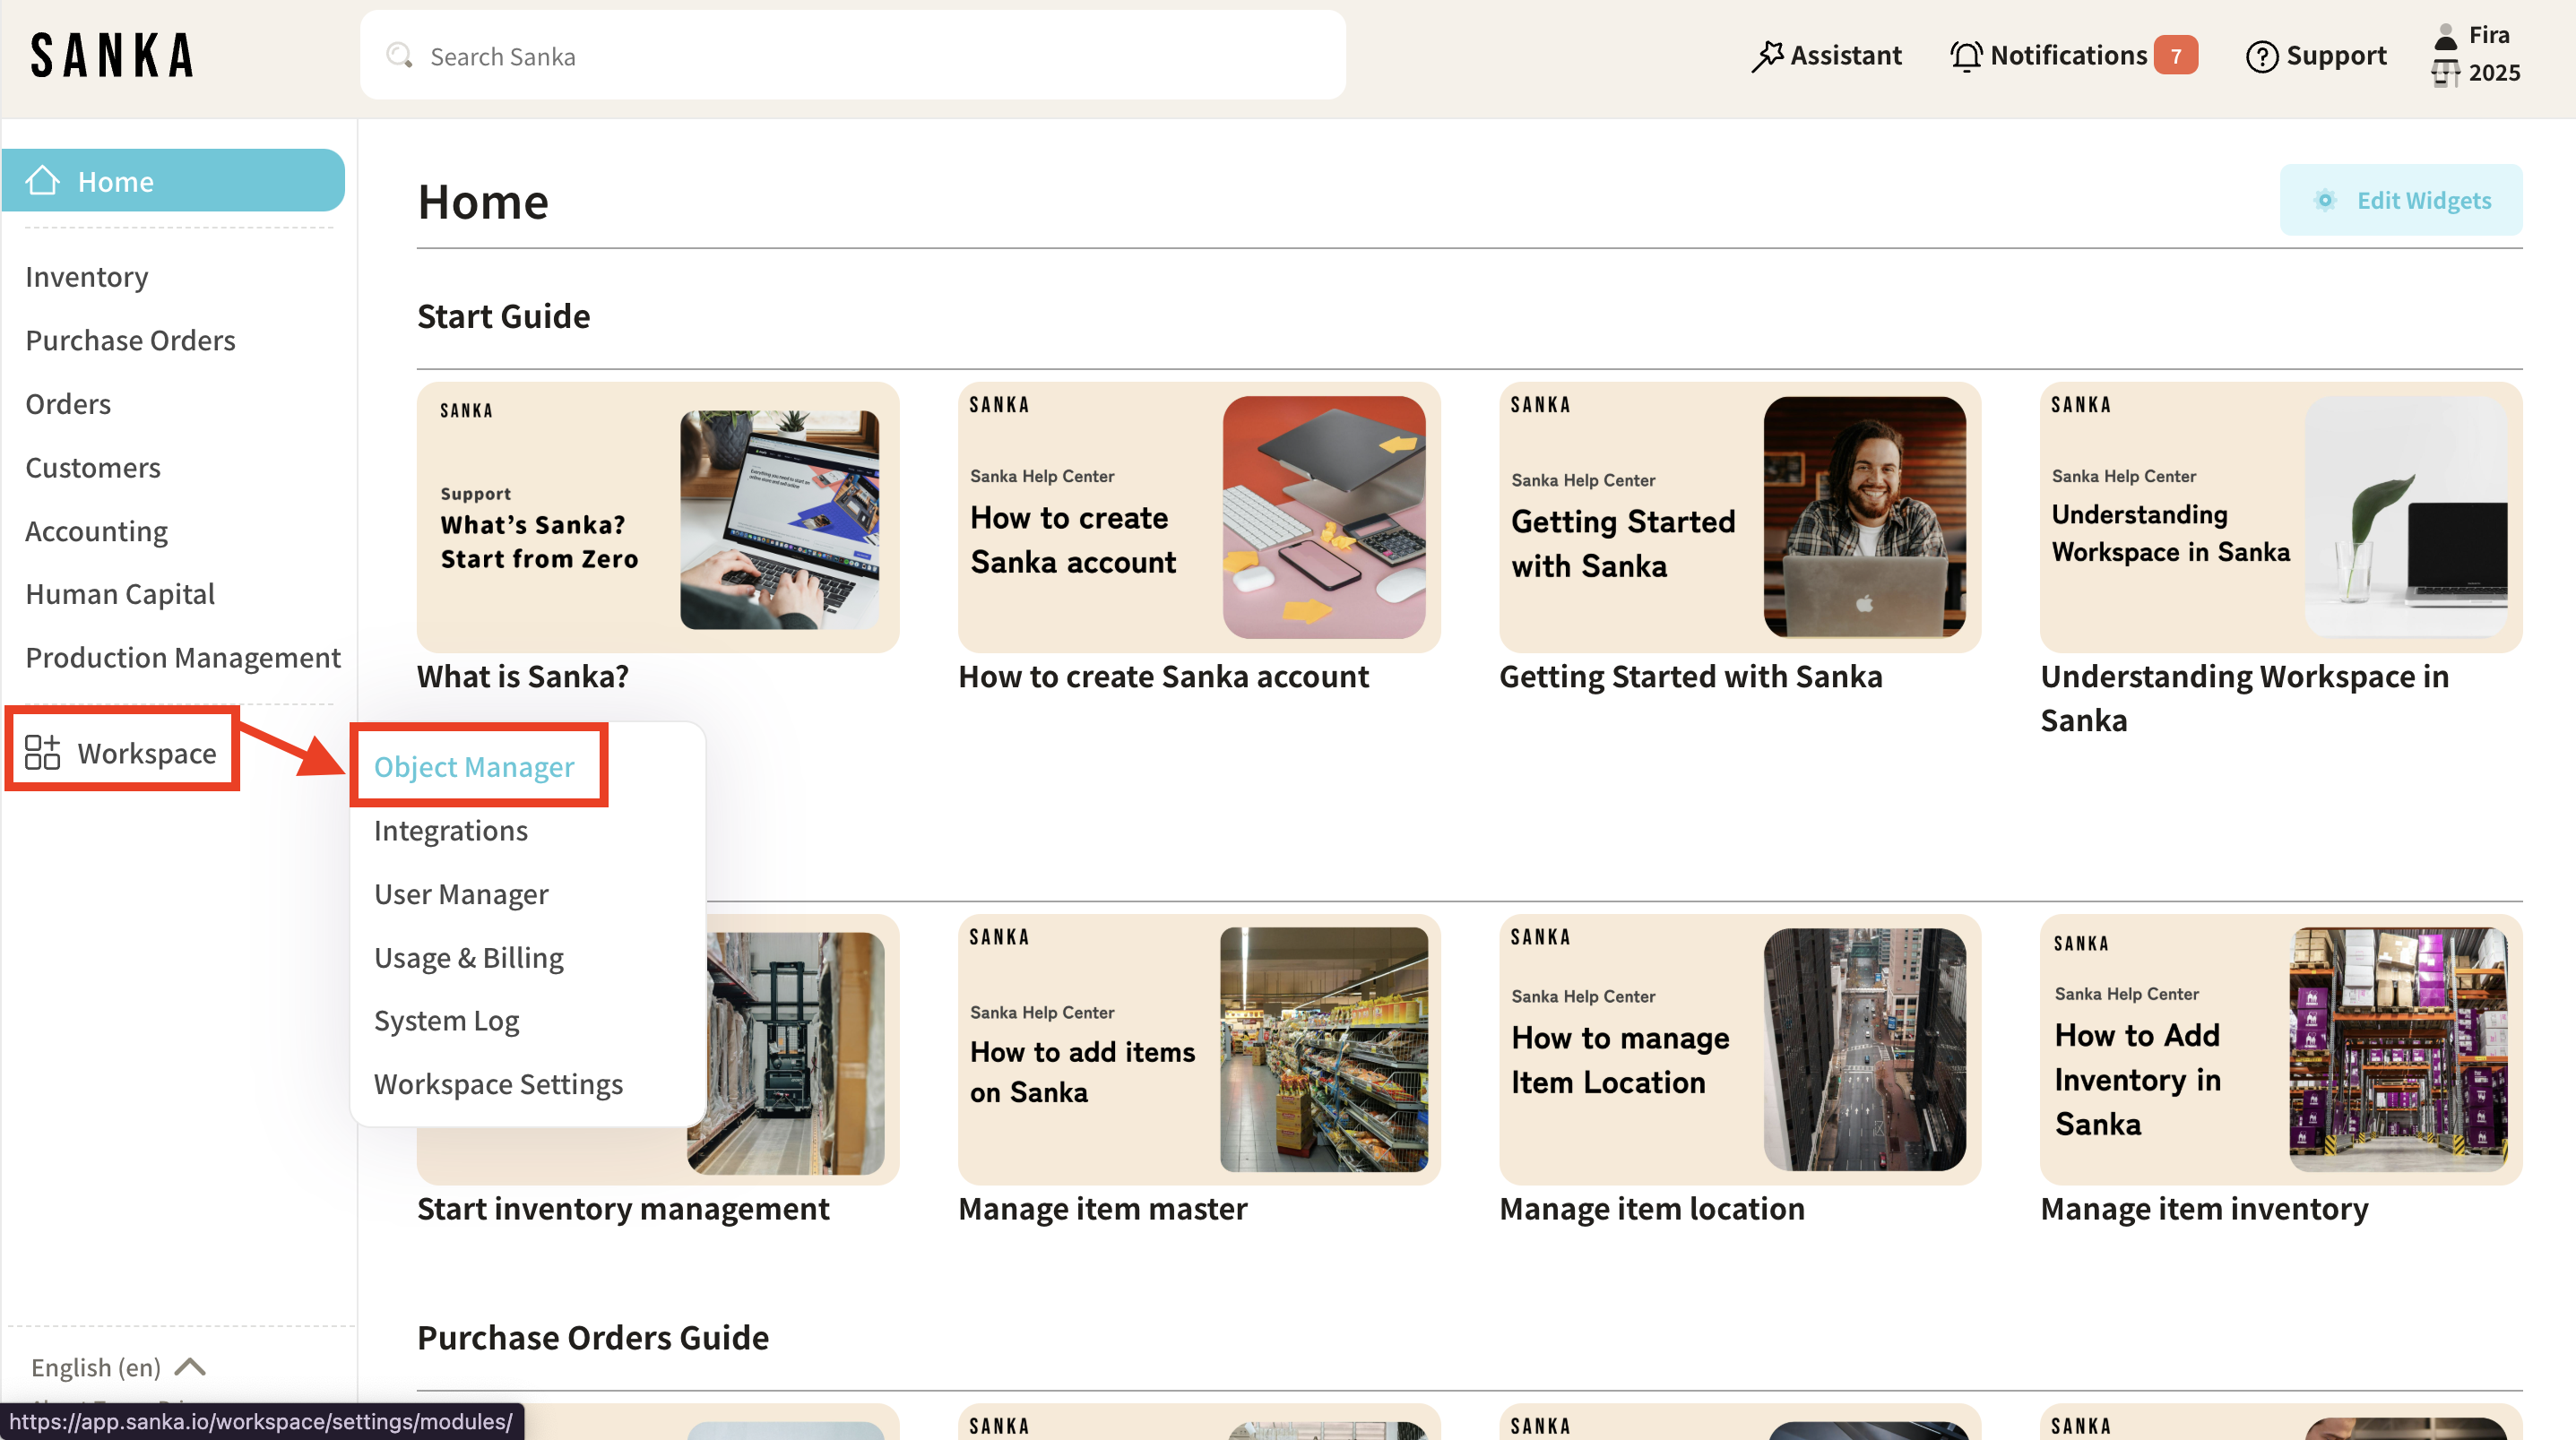This screenshot has height=1440, width=2576.
Task: Click the gear icon in Edit Widgets
Action: [2325, 200]
